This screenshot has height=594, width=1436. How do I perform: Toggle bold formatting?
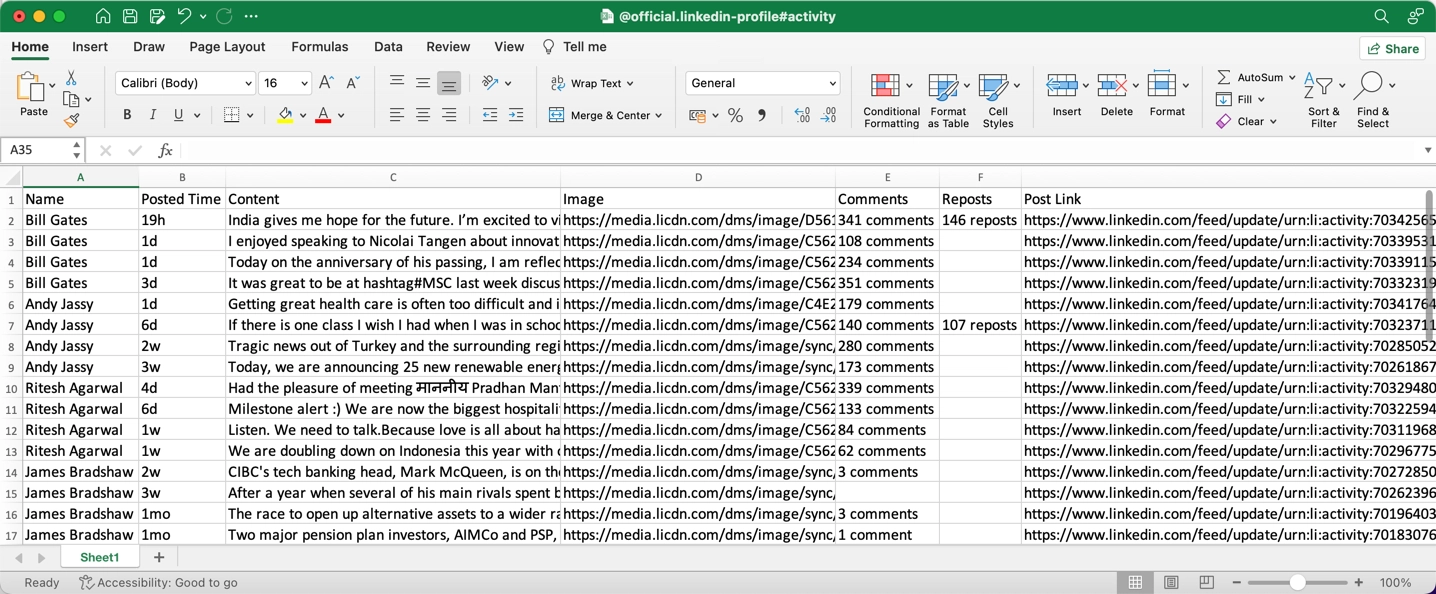(x=127, y=115)
